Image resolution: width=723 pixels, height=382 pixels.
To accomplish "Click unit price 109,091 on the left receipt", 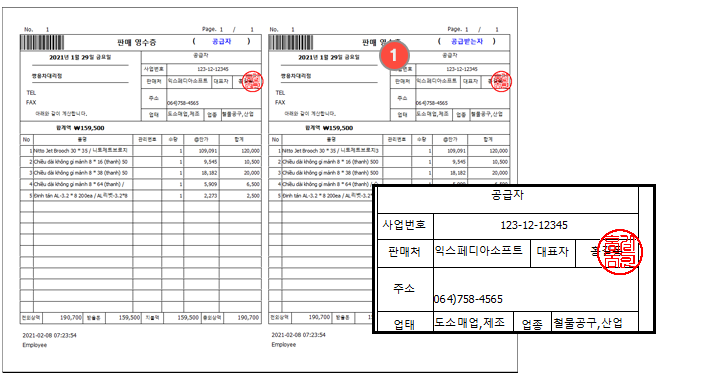I will pos(207,151).
